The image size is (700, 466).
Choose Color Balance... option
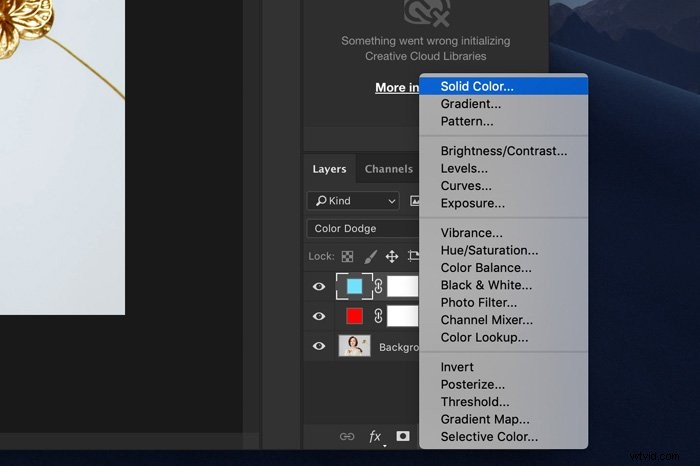[x=504, y=268]
